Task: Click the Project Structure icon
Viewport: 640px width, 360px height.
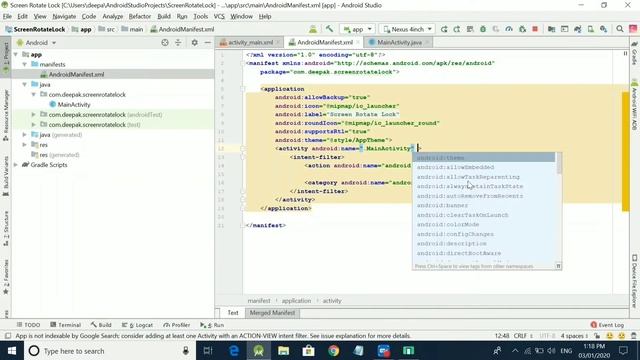Action: pyautogui.click(x=551, y=29)
